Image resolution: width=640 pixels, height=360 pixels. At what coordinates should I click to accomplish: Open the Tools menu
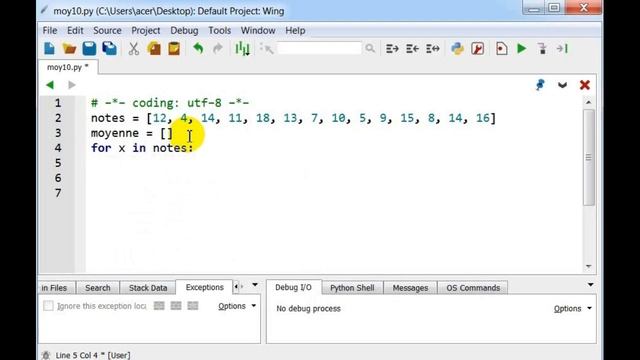coord(220,31)
